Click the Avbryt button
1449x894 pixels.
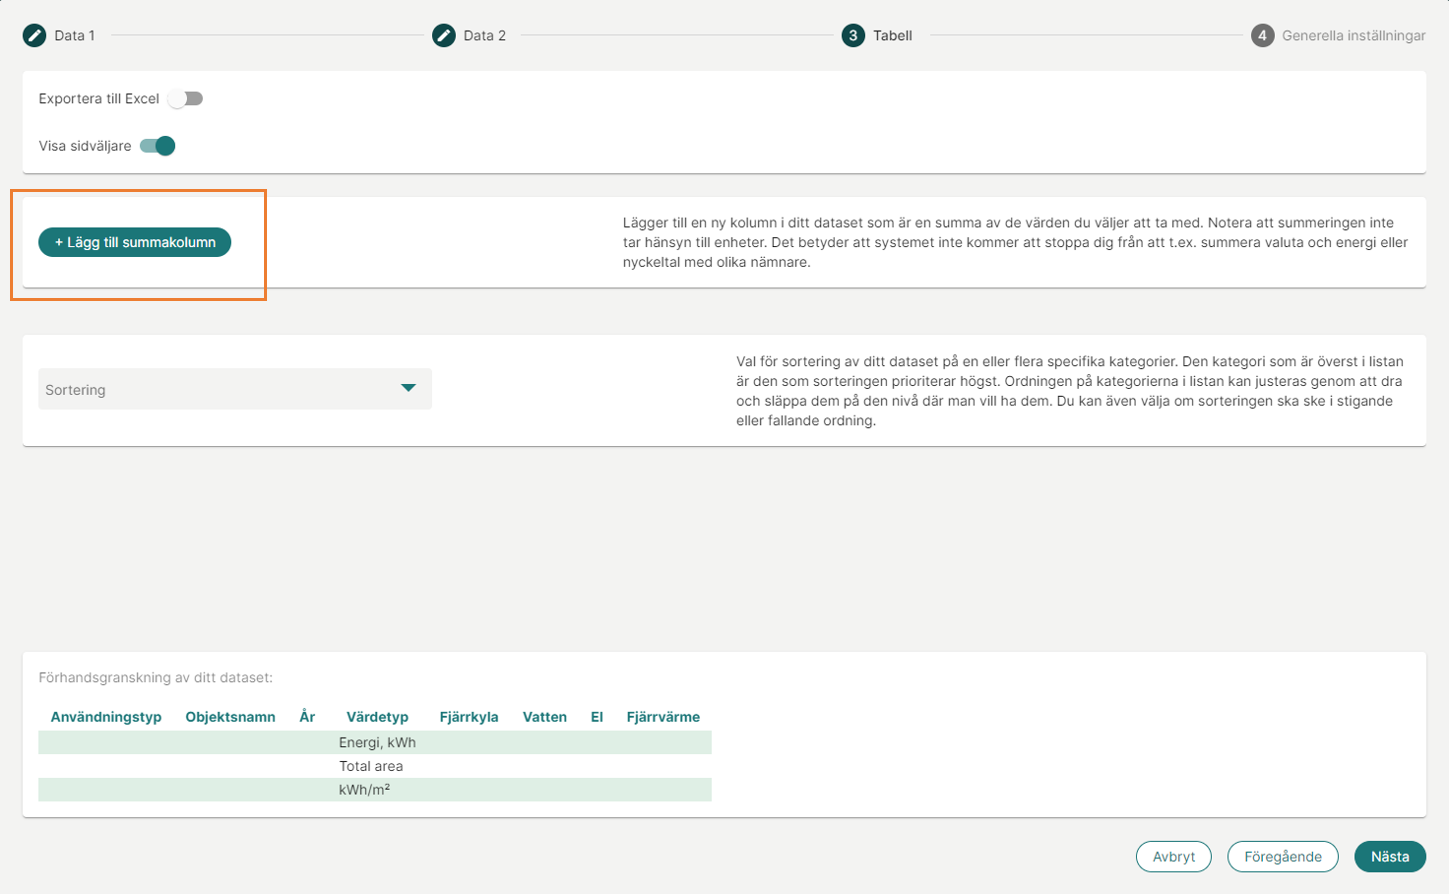pyautogui.click(x=1173, y=857)
